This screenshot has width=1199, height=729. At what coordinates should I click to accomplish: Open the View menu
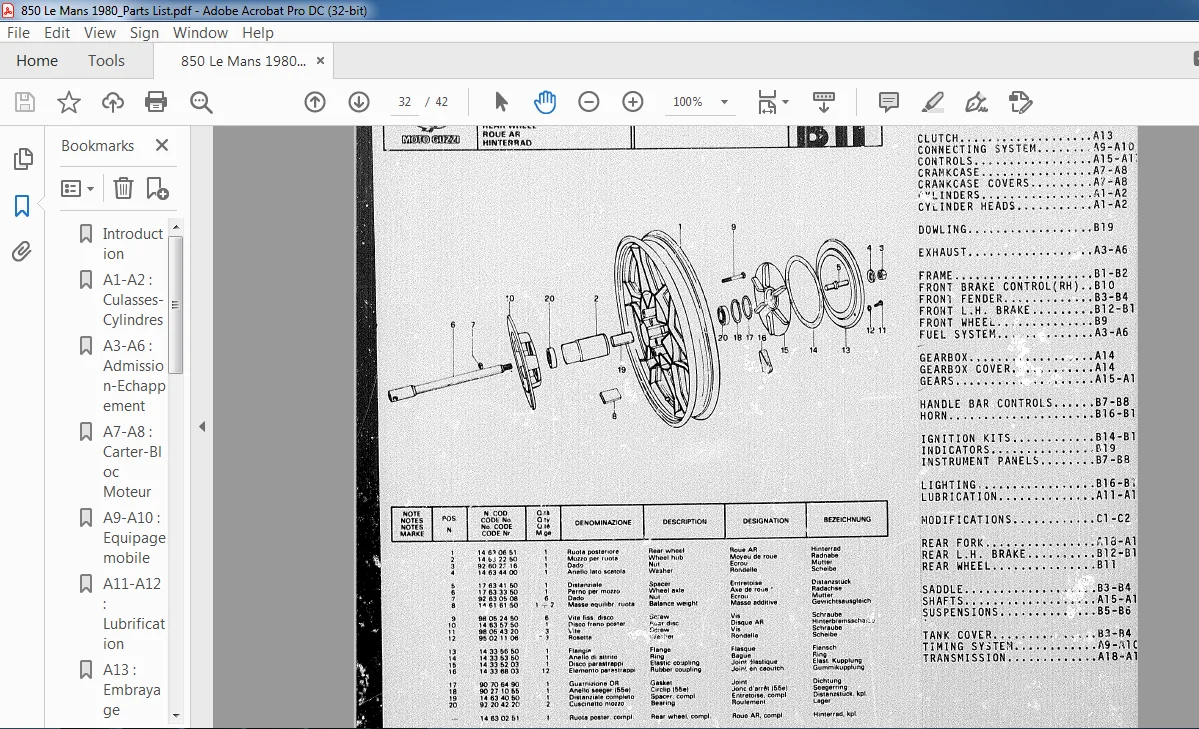click(99, 32)
